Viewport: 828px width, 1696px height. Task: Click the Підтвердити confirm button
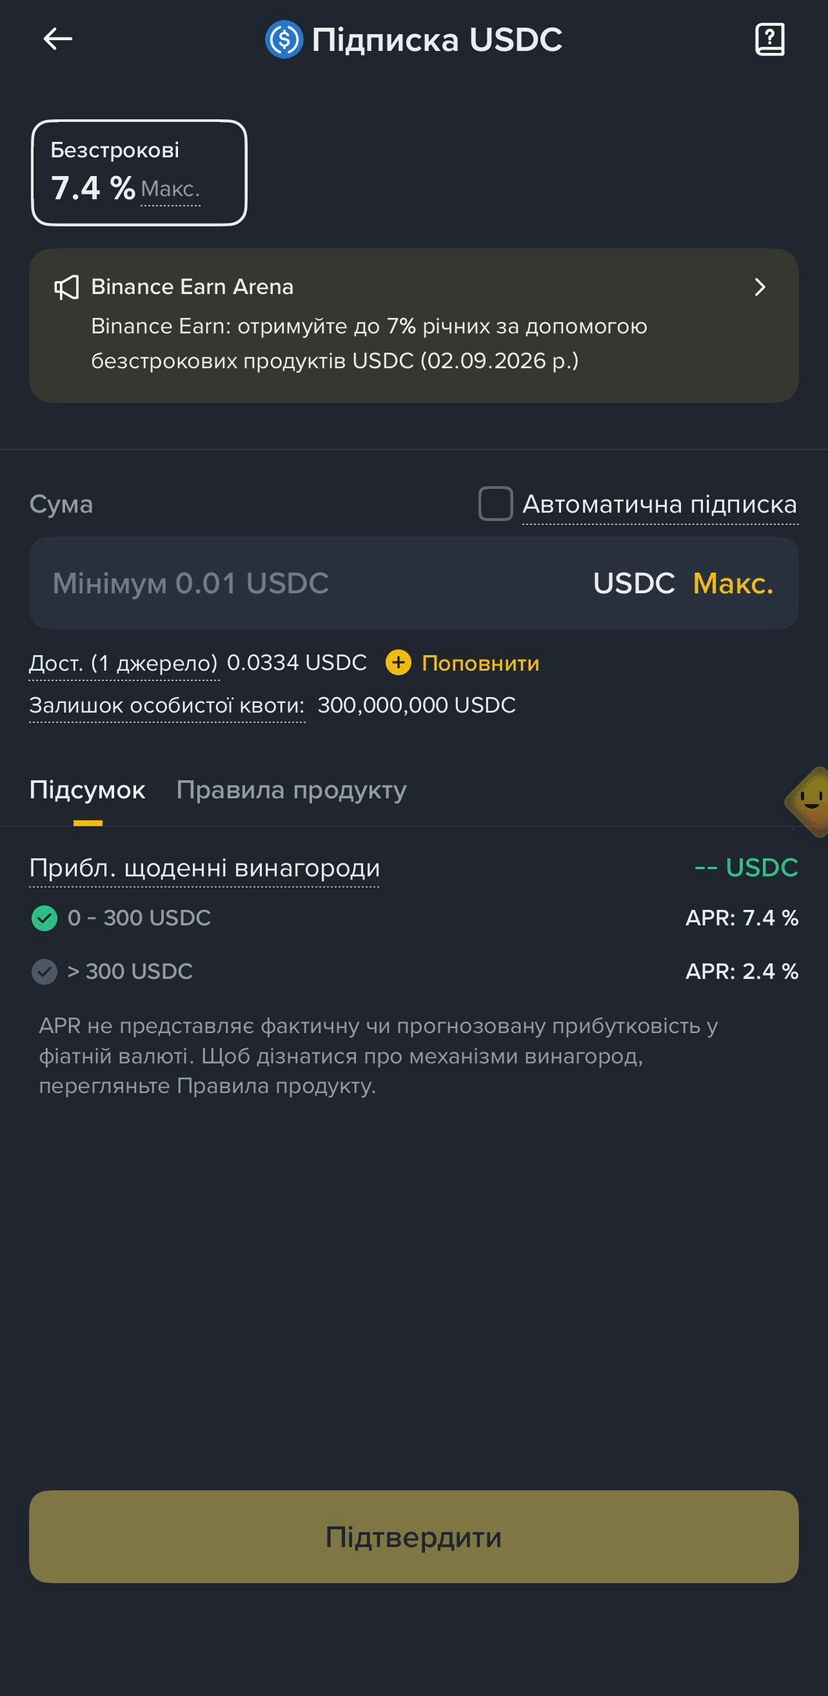pyautogui.click(x=414, y=1536)
